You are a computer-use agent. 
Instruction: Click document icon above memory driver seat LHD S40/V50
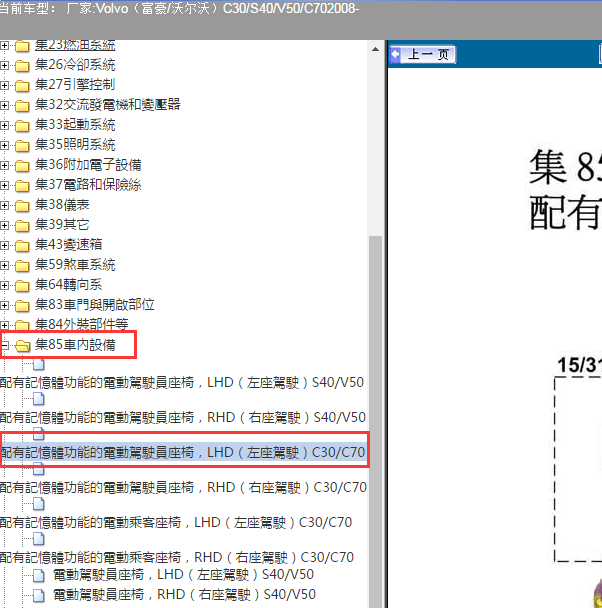click(x=38, y=364)
